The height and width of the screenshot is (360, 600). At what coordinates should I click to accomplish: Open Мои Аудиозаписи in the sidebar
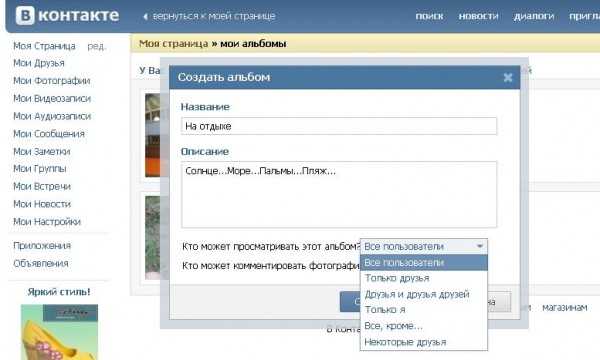pyautogui.click(x=52, y=116)
